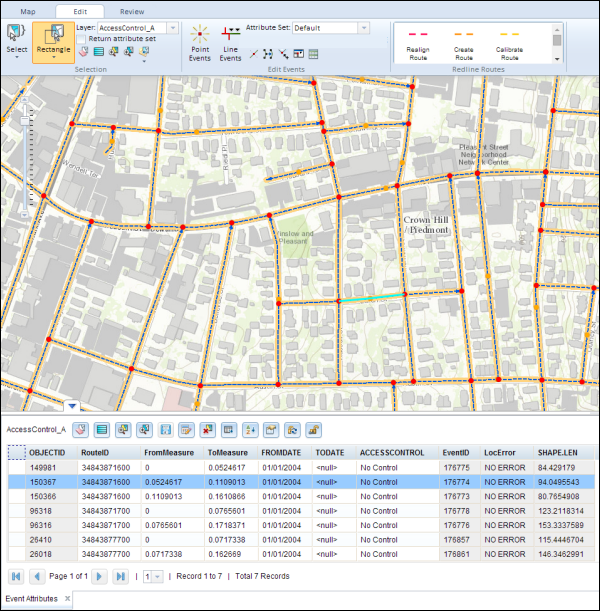The image size is (600, 611).
Task: Click the first icon in AccessControl_A table toolbar
Action: (80, 429)
